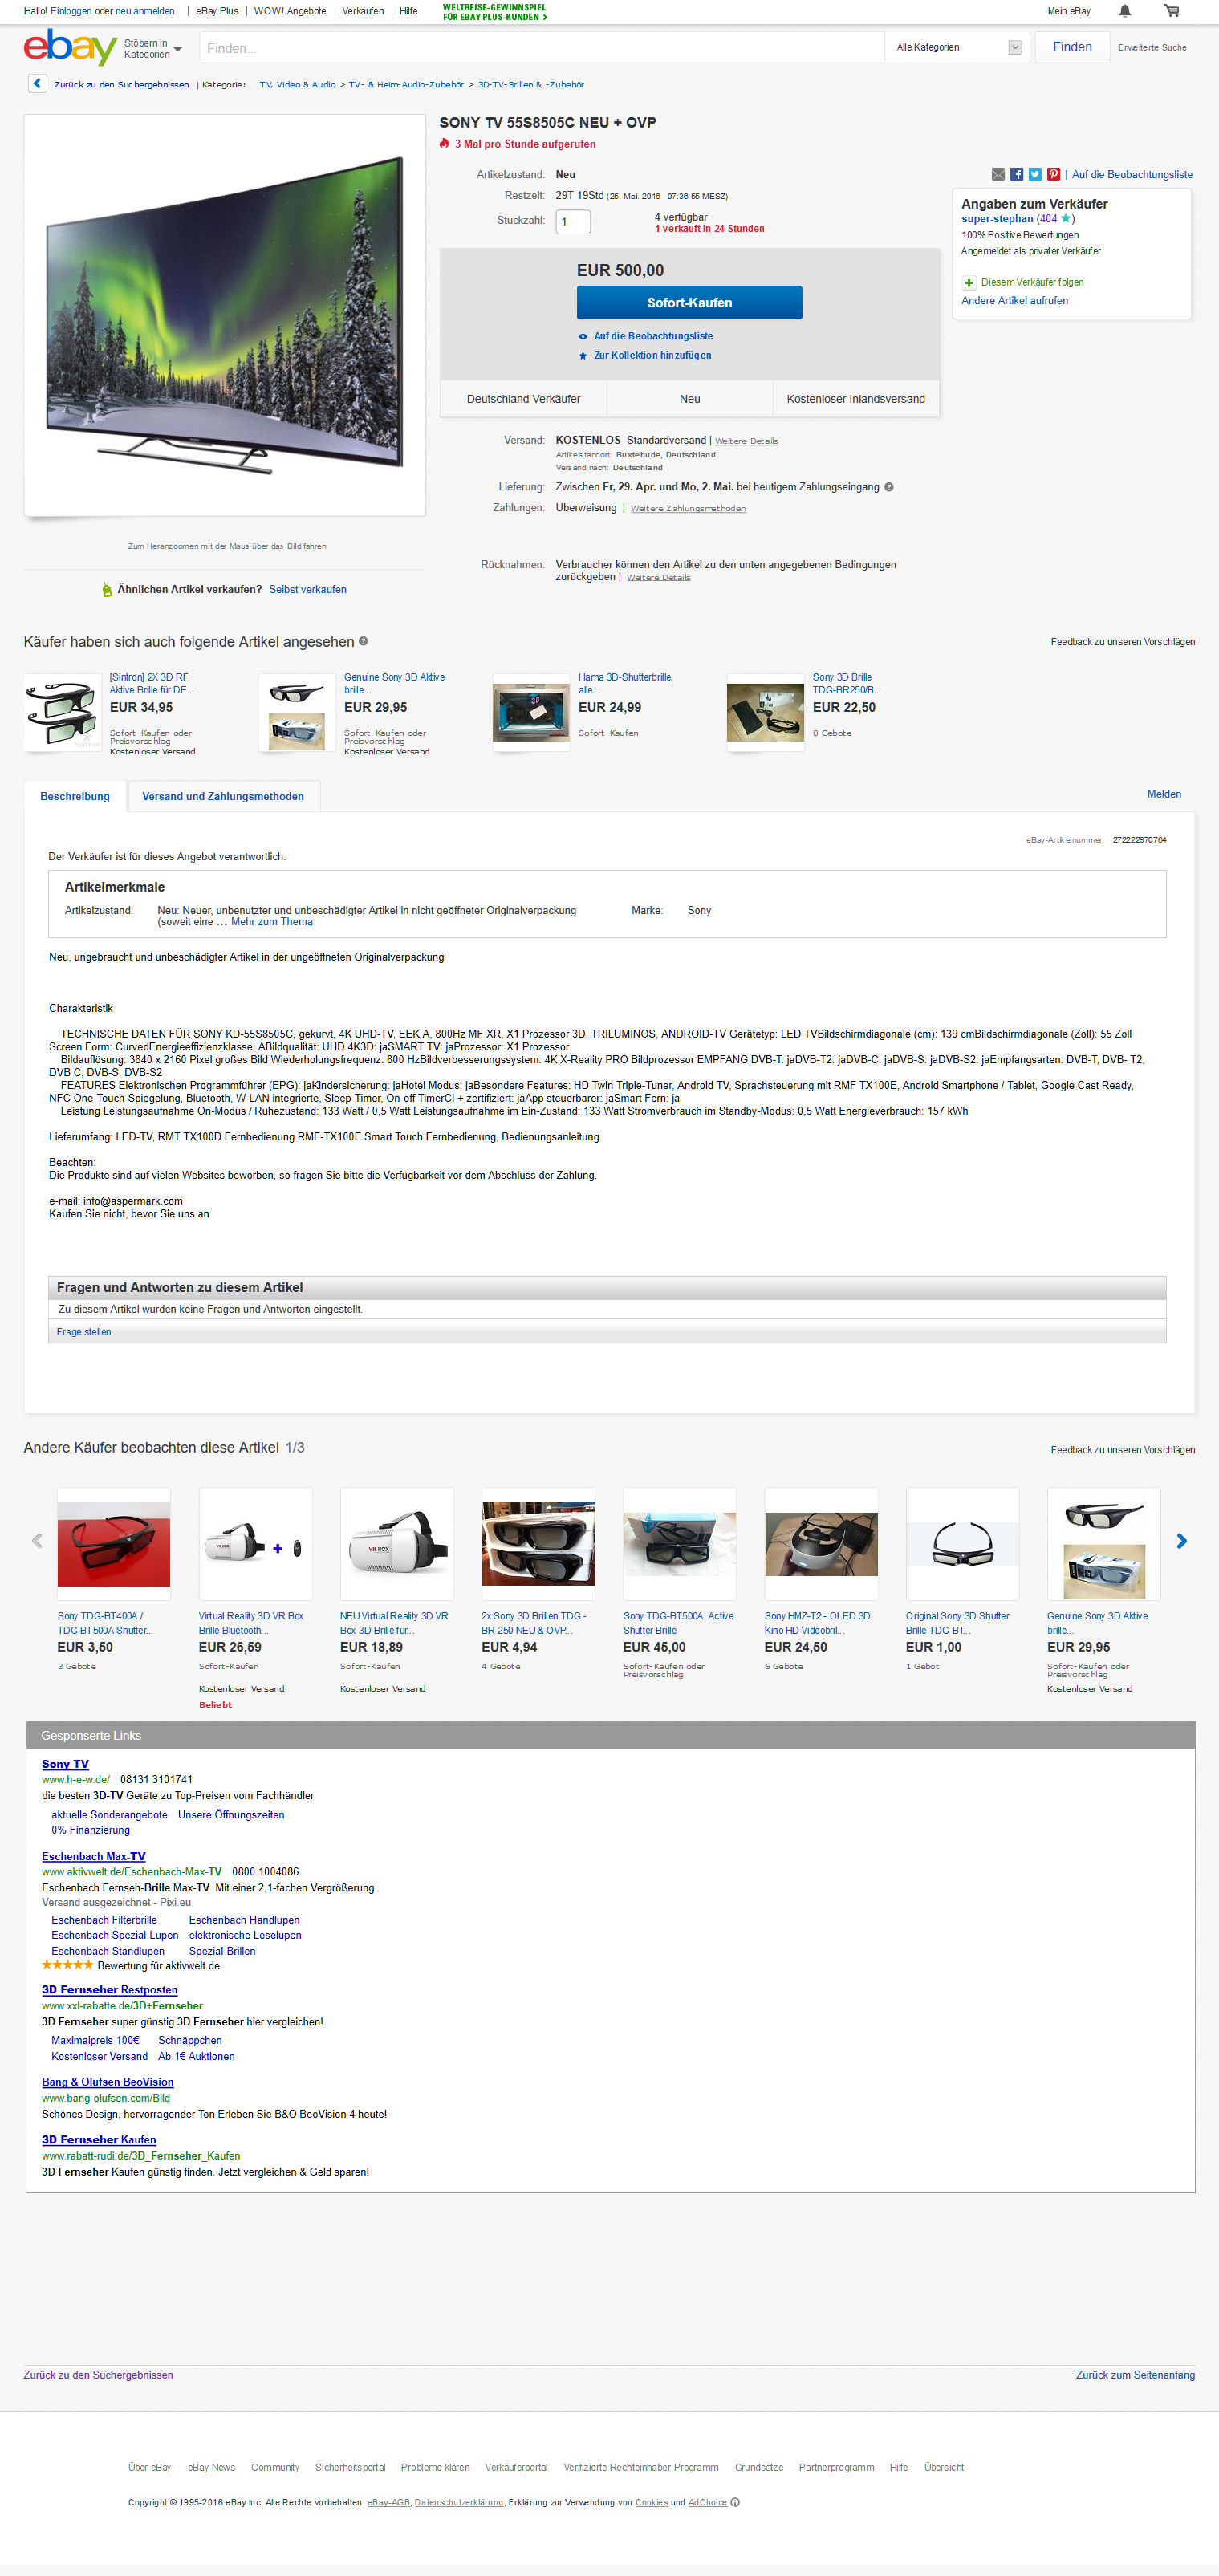Click 'Mehr zum Thema' link

[x=272, y=922]
